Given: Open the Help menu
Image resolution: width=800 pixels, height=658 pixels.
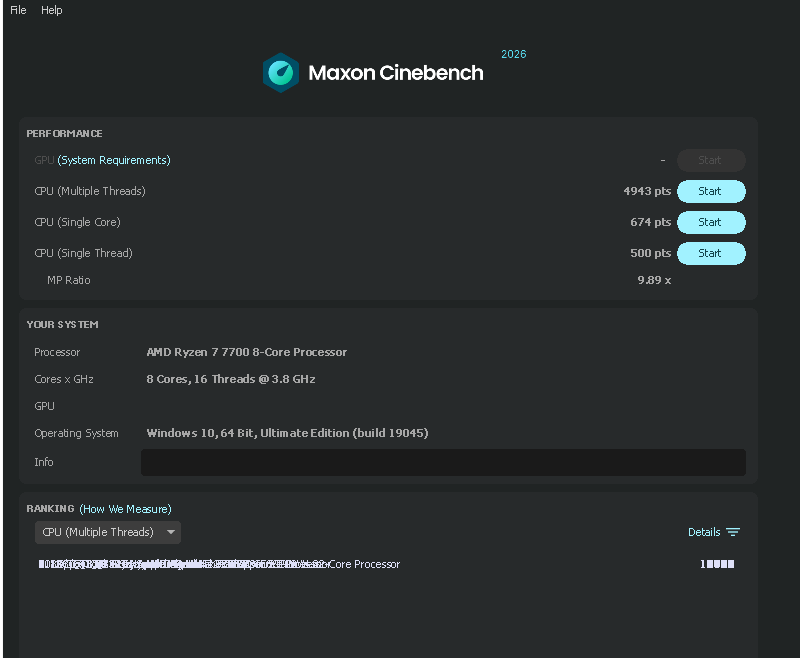Looking at the screenshot, I should click(52, 10).
